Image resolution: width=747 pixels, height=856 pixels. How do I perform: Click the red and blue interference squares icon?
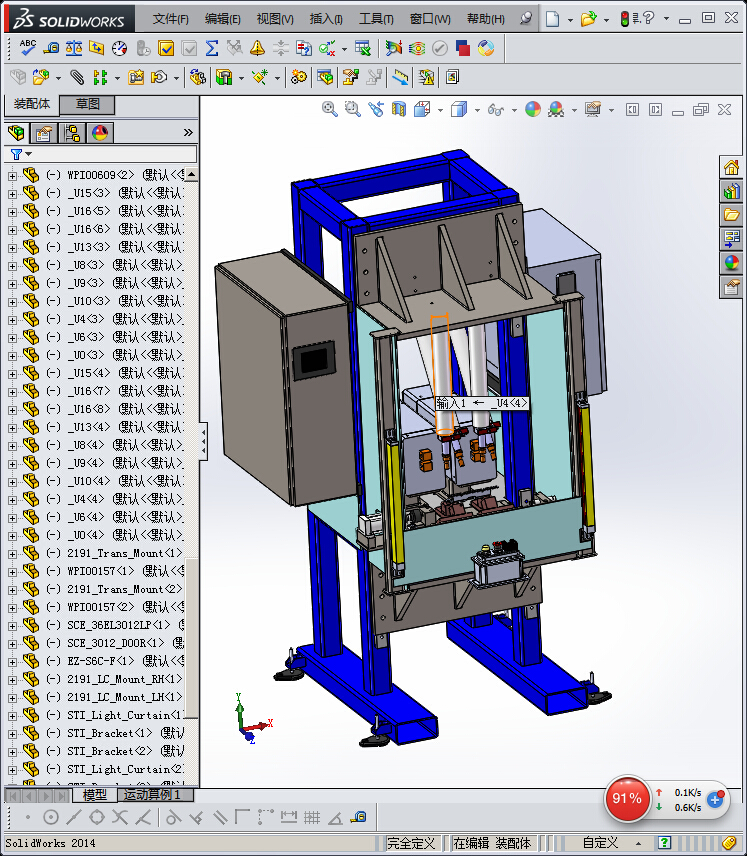click(463, 49)
